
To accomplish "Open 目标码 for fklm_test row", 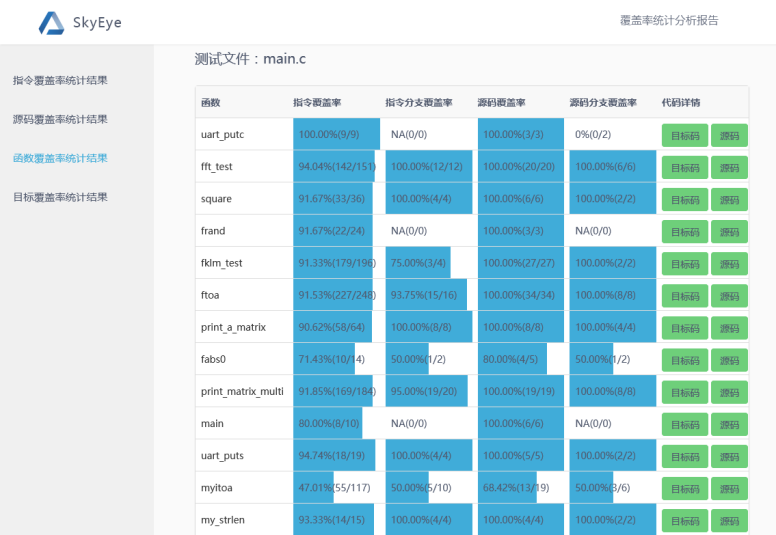I will pyautogui.click(x=685, y=264).
